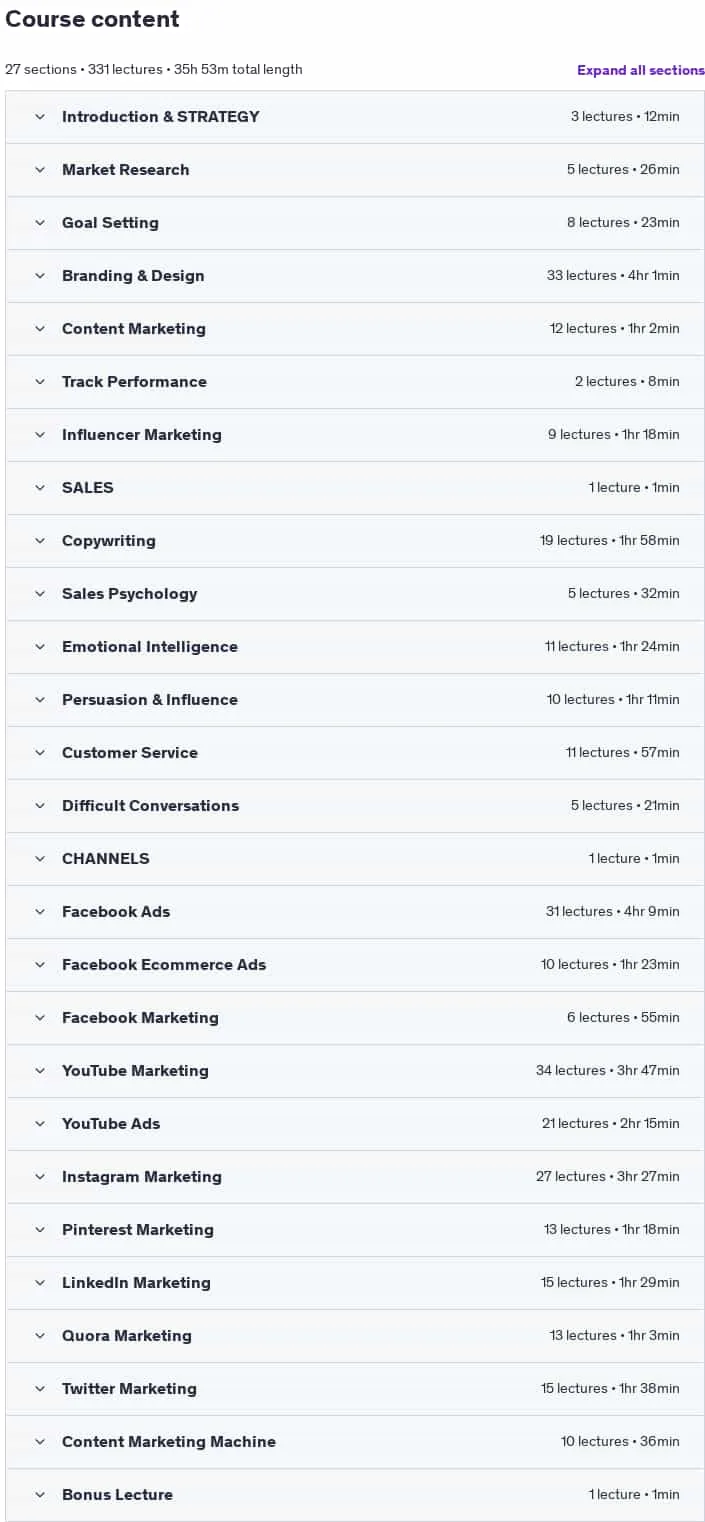Click the Facebook Ads section chevron
This screenshot has width=705, height=1522.
(x=40, y=911)
